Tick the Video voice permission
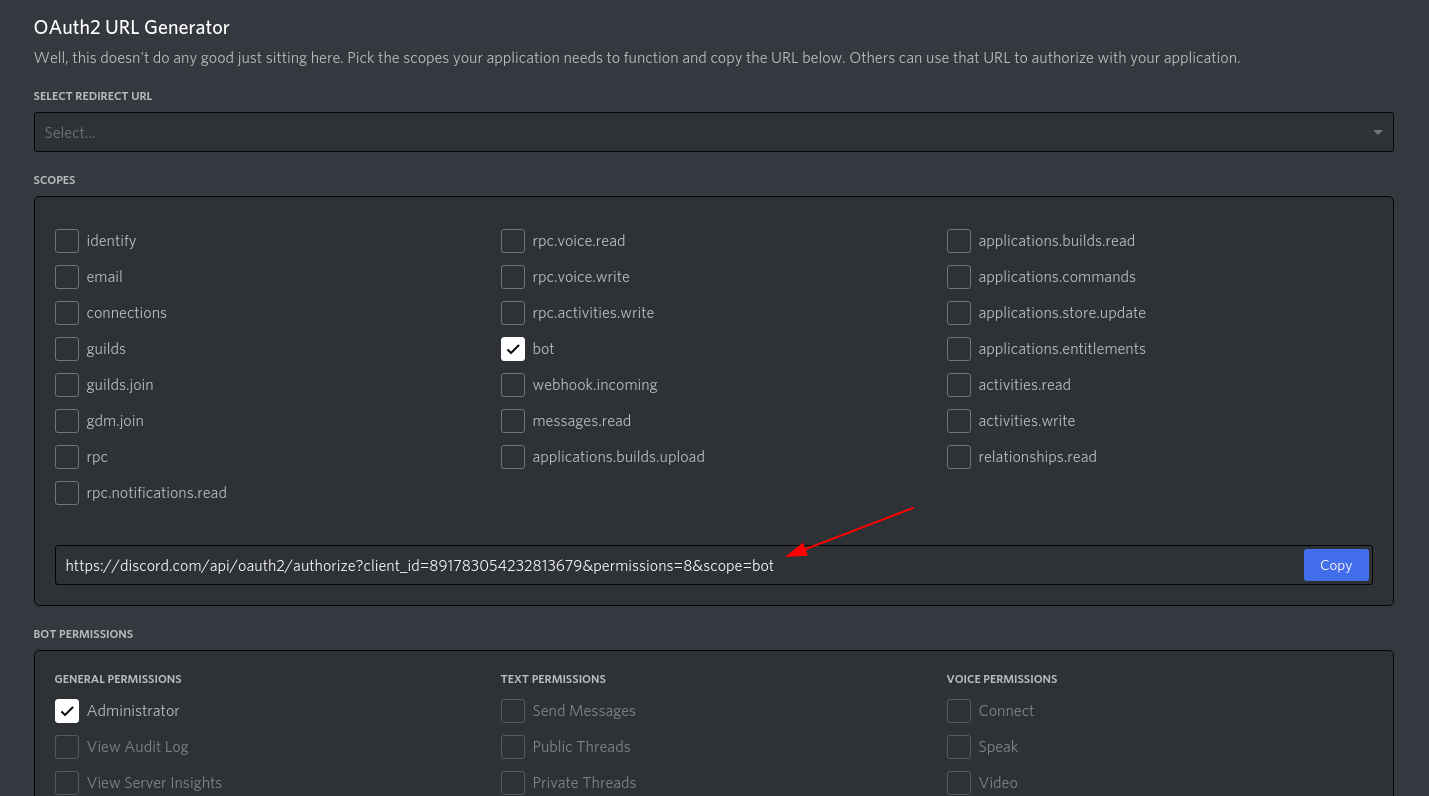 click(x=959, y=783)
